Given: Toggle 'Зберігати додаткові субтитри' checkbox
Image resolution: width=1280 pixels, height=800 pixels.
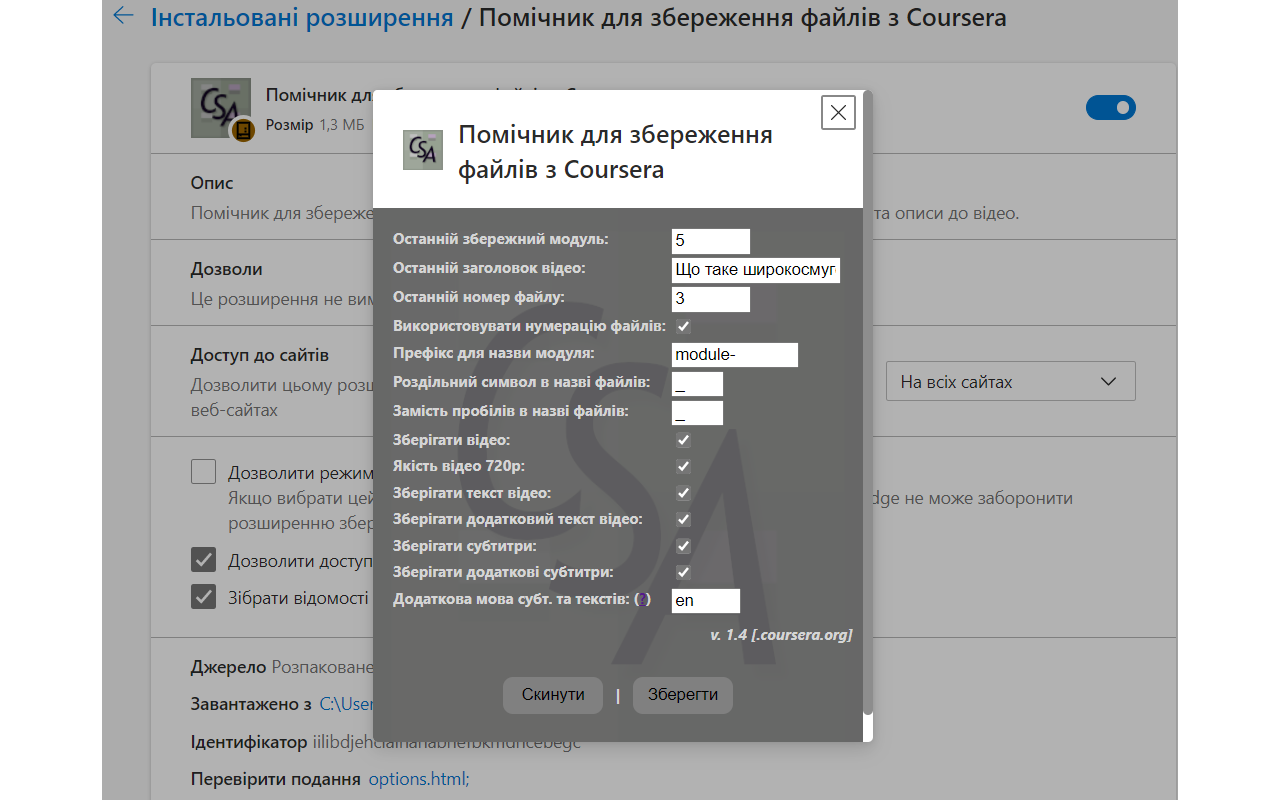Looking at the screenshot, I should tap(683, 572).
